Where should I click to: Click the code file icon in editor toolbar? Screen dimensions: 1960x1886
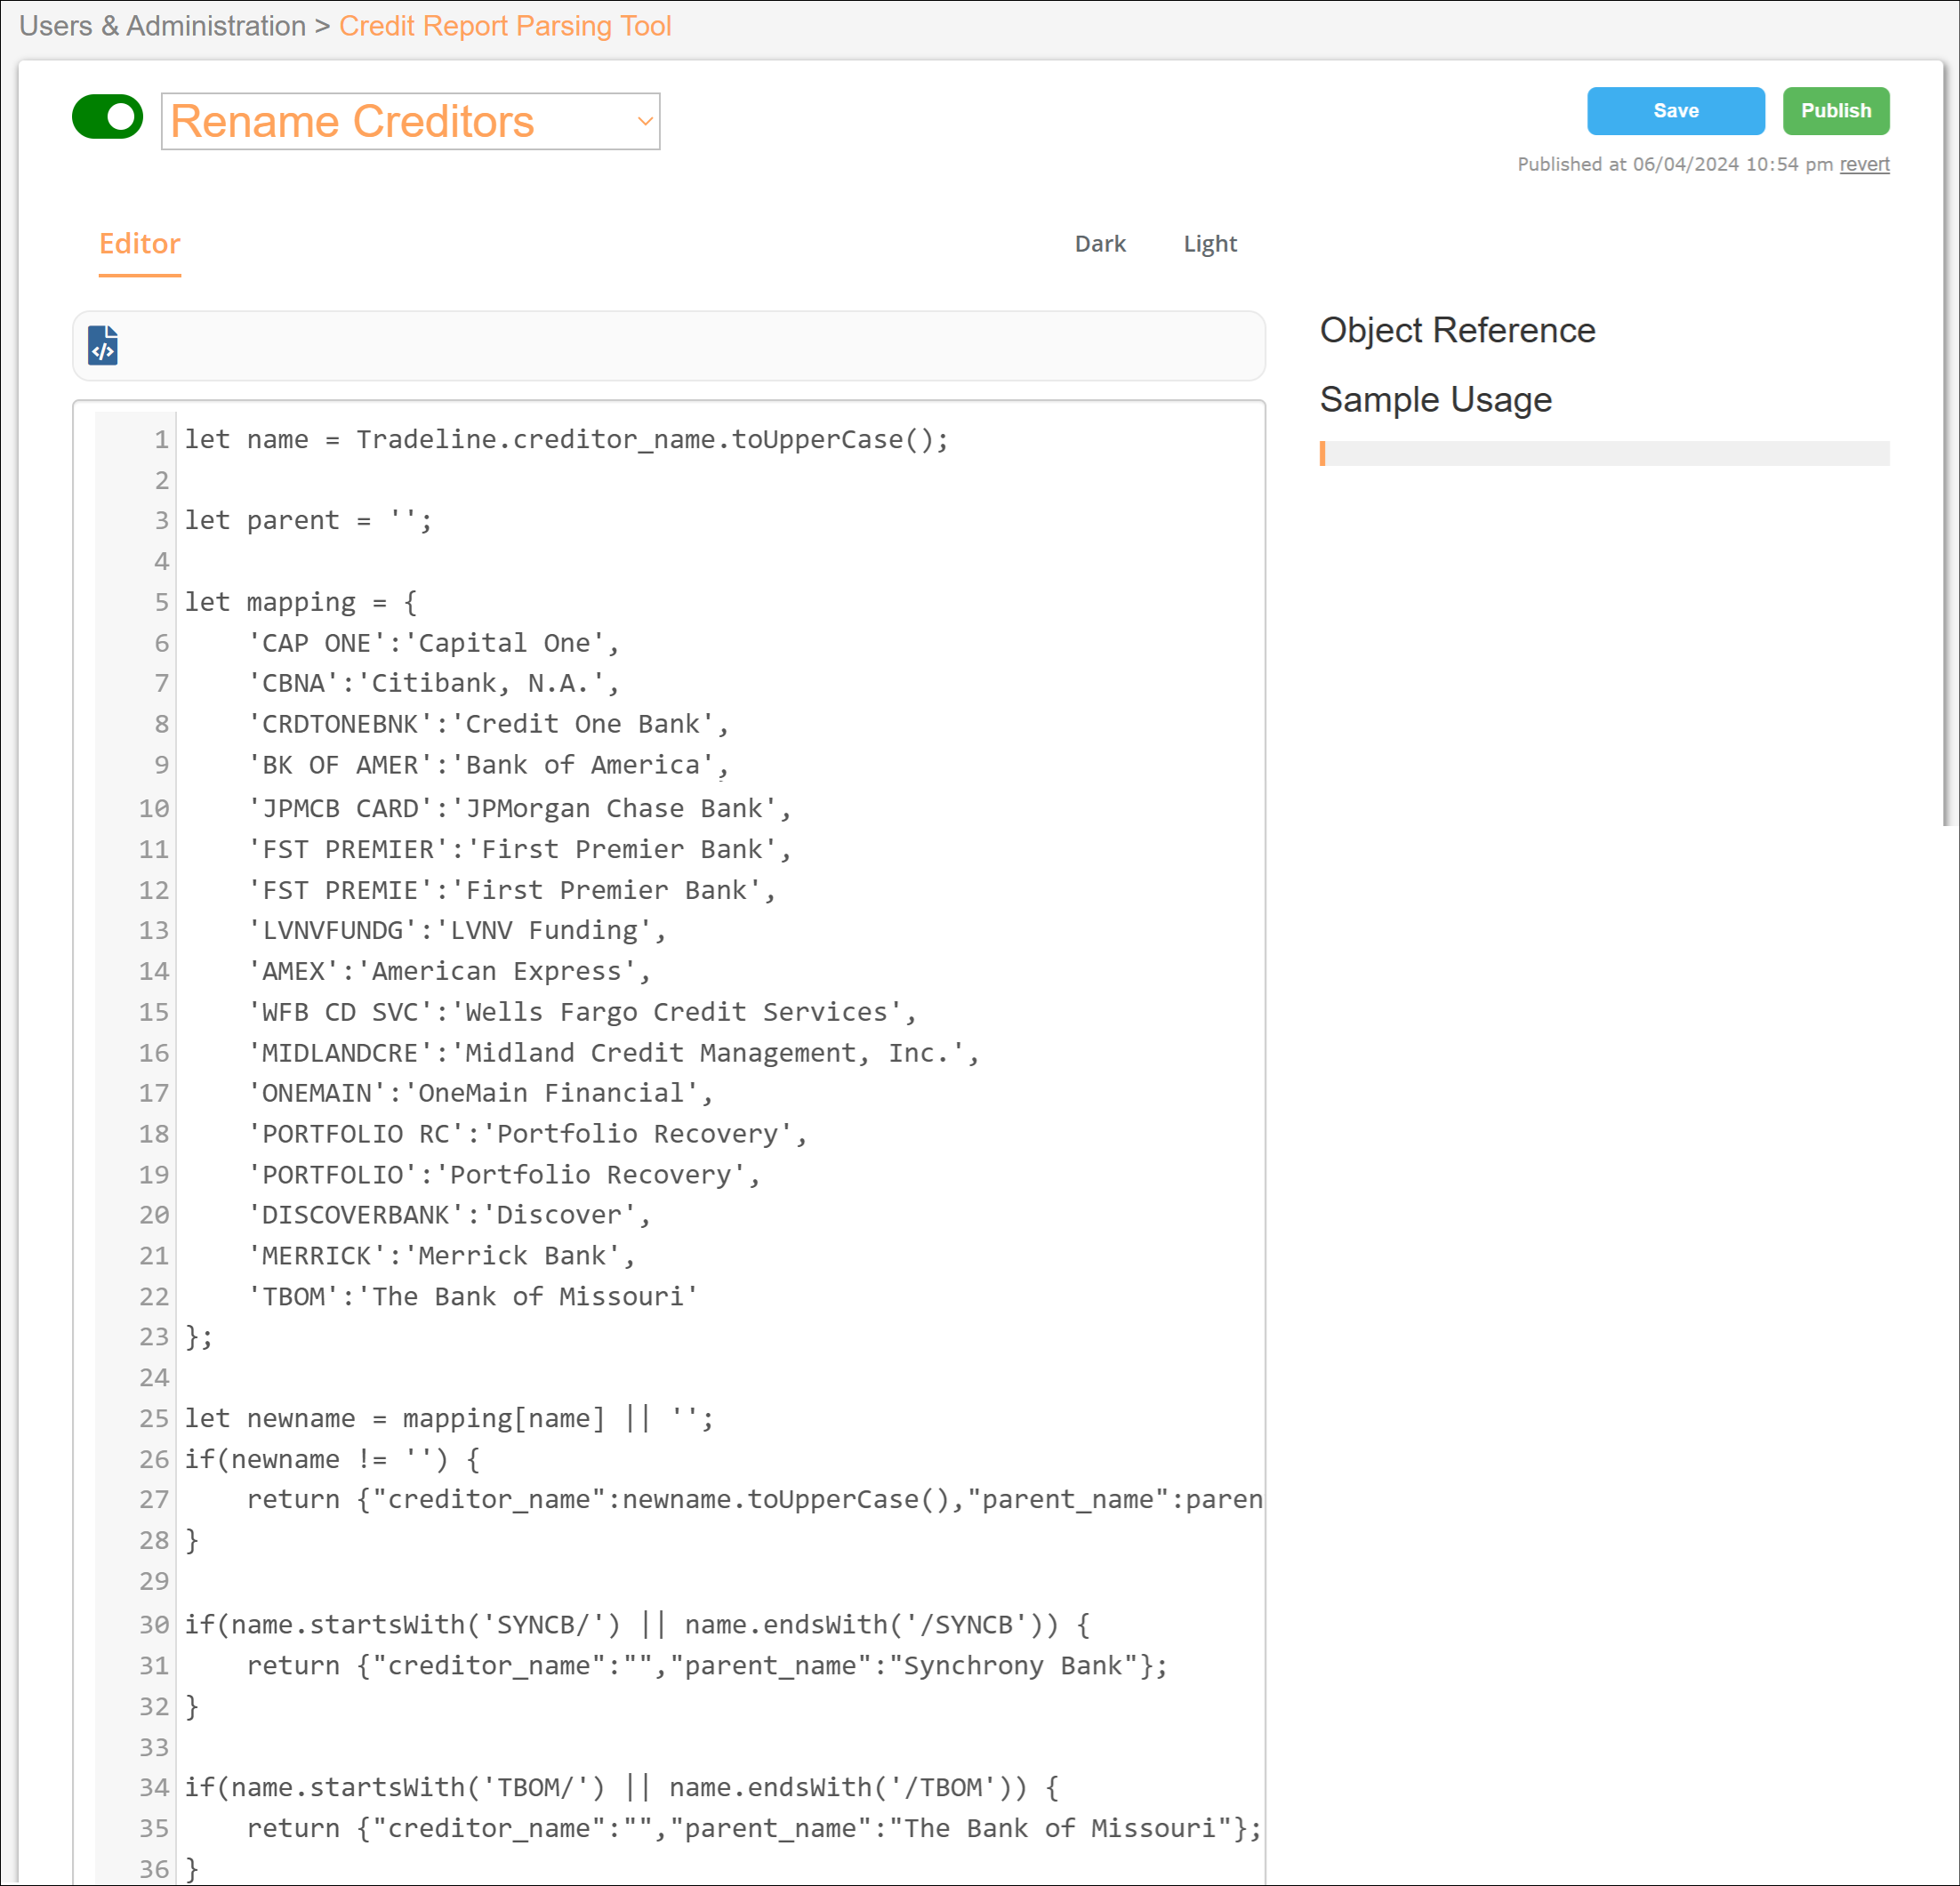pyautogui.click(x=103, y=346)
